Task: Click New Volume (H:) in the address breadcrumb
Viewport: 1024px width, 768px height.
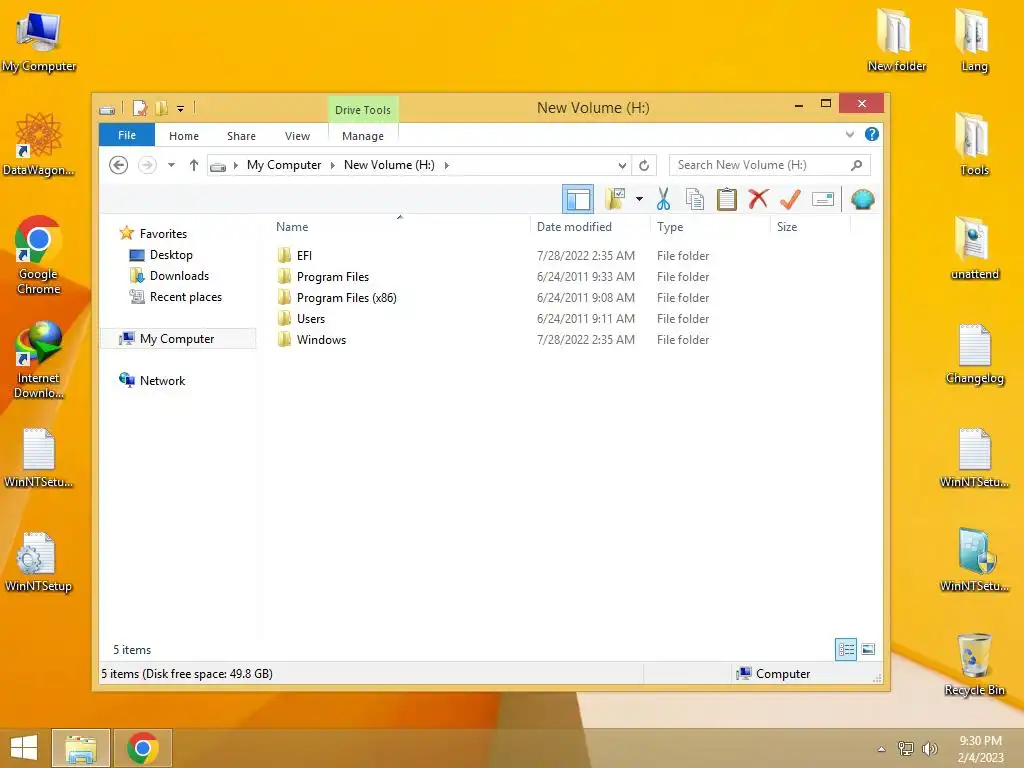Action: pyautogui.click(x=389, y=165)
